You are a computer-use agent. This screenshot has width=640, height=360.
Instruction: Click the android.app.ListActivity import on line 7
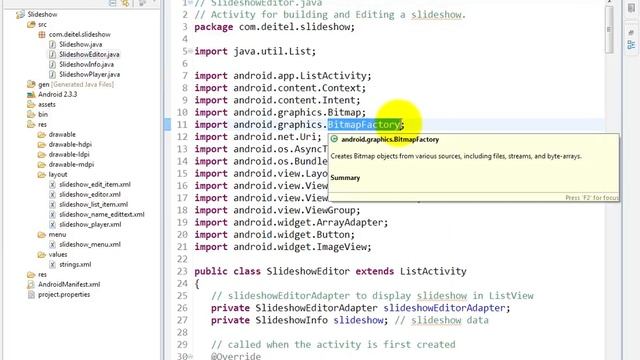283,76
